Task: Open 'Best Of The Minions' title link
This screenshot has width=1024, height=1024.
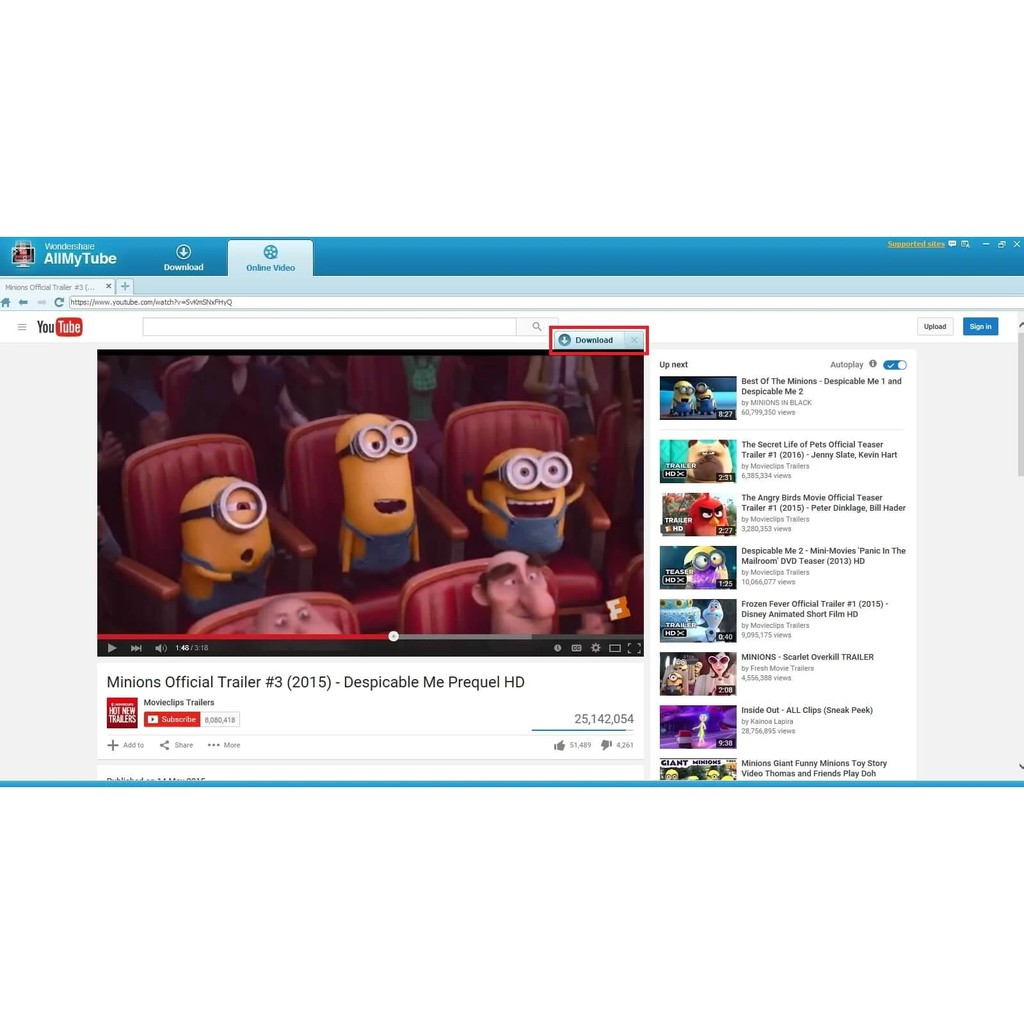Action: (x=821, y=387)
